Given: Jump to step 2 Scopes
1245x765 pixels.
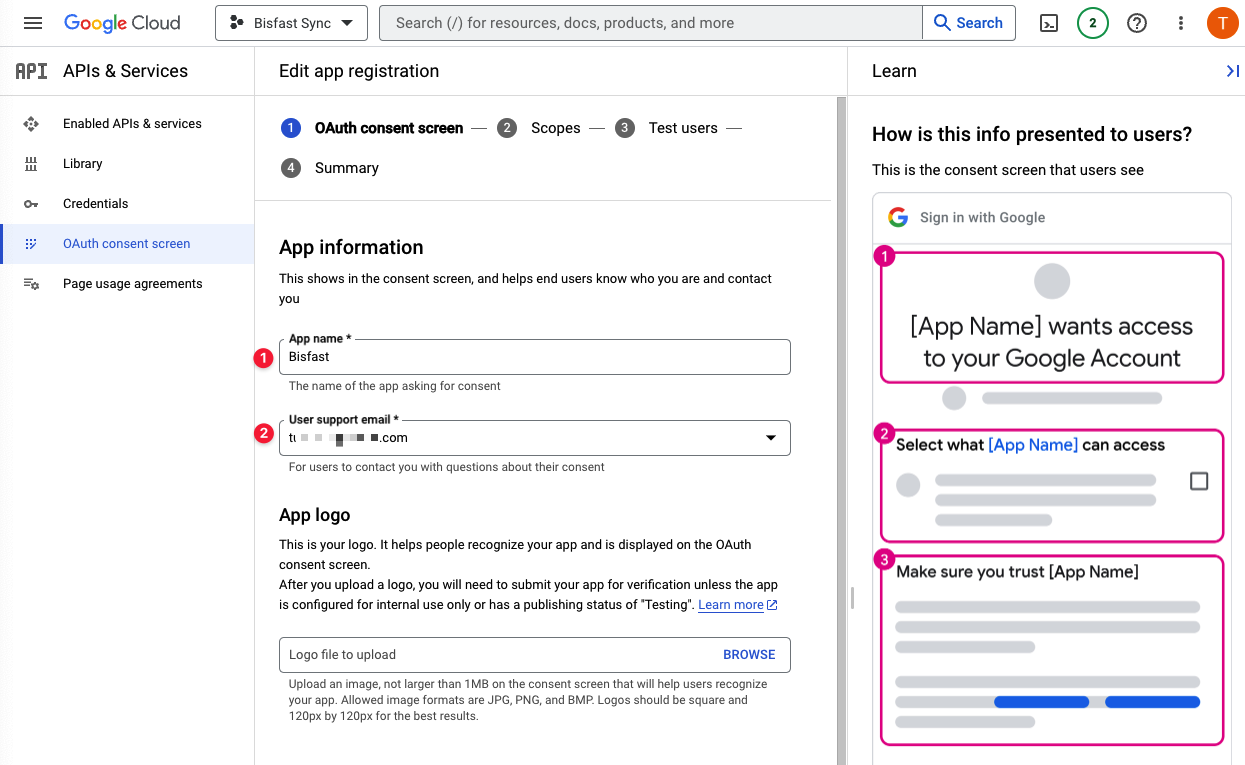Looking at the screenshot, I should pyautogui.click(x=539, y=128).
